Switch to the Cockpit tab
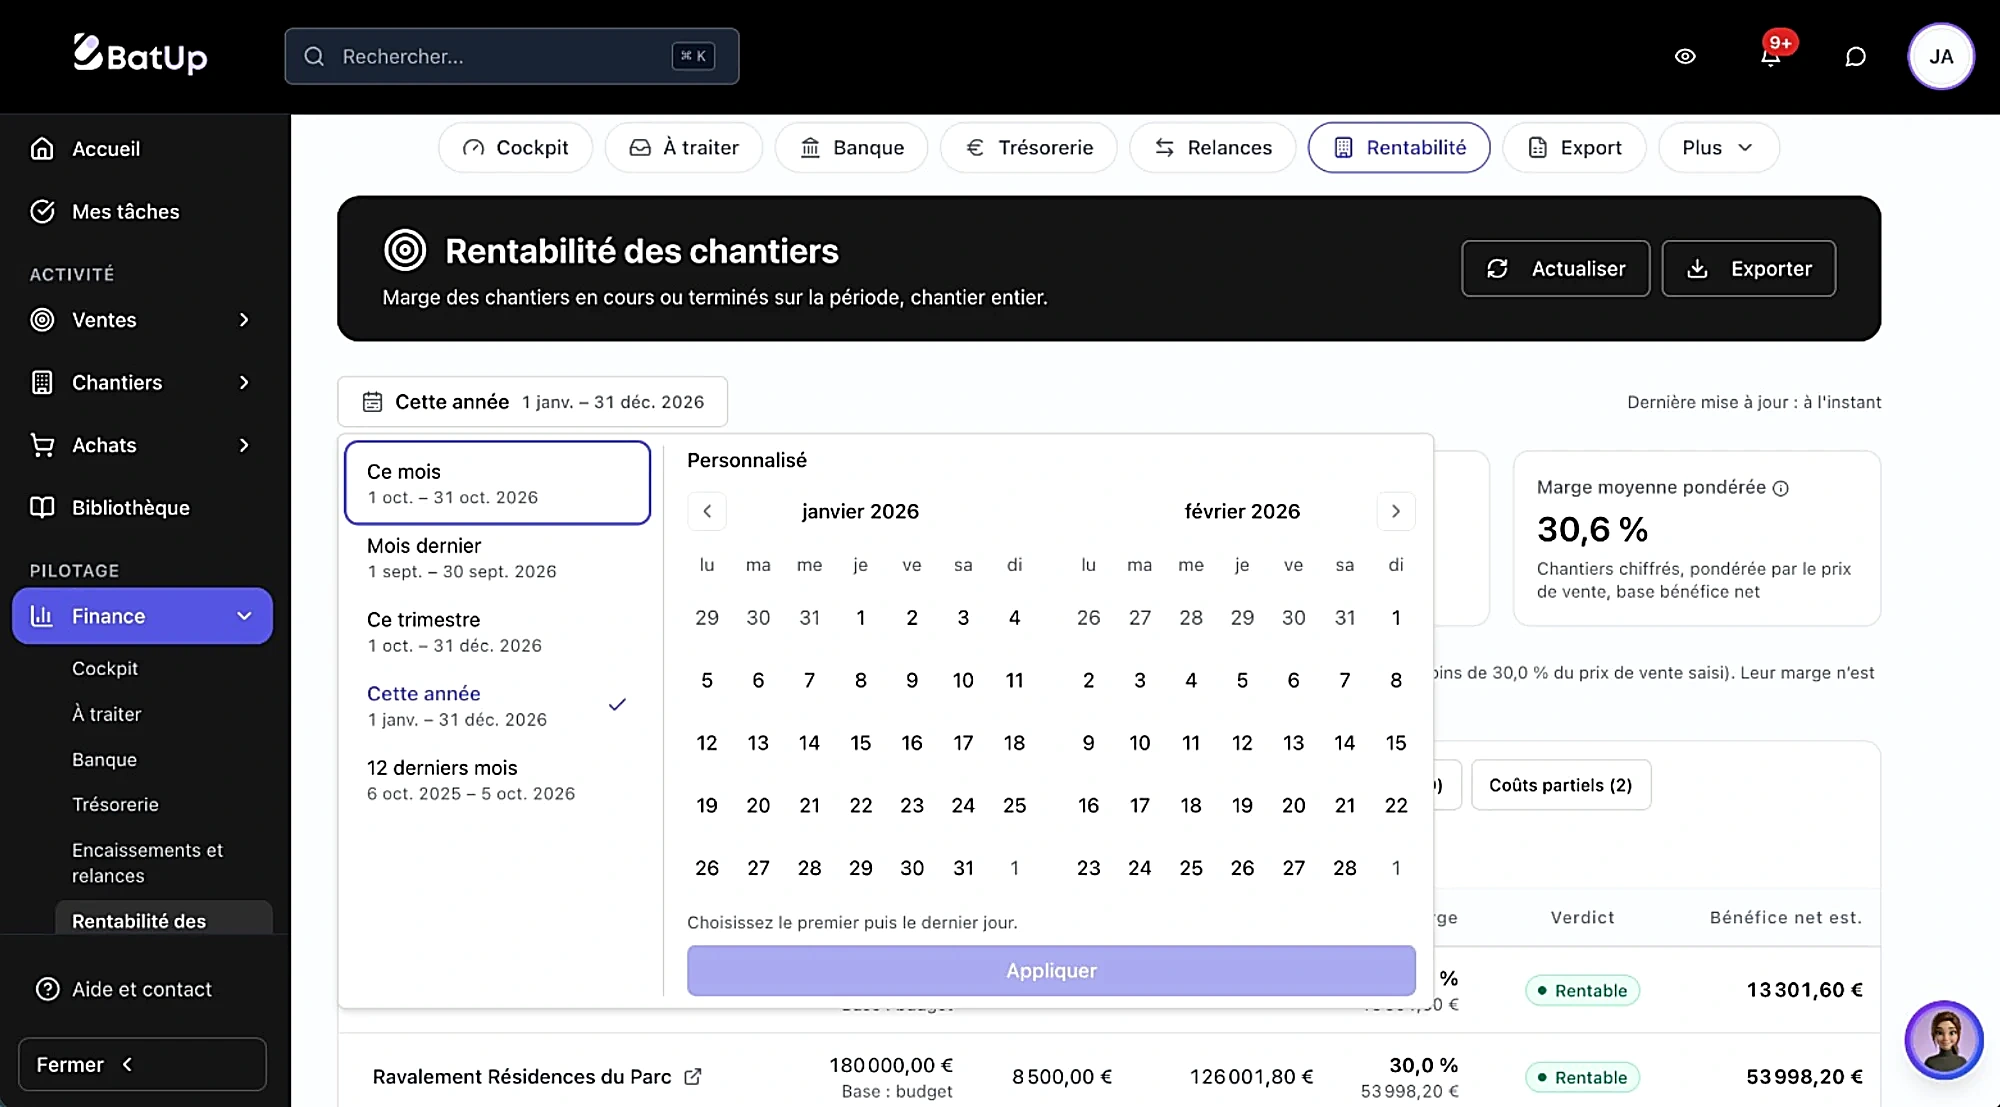This screenshot has width=2000, height=1107. point(515,148)
